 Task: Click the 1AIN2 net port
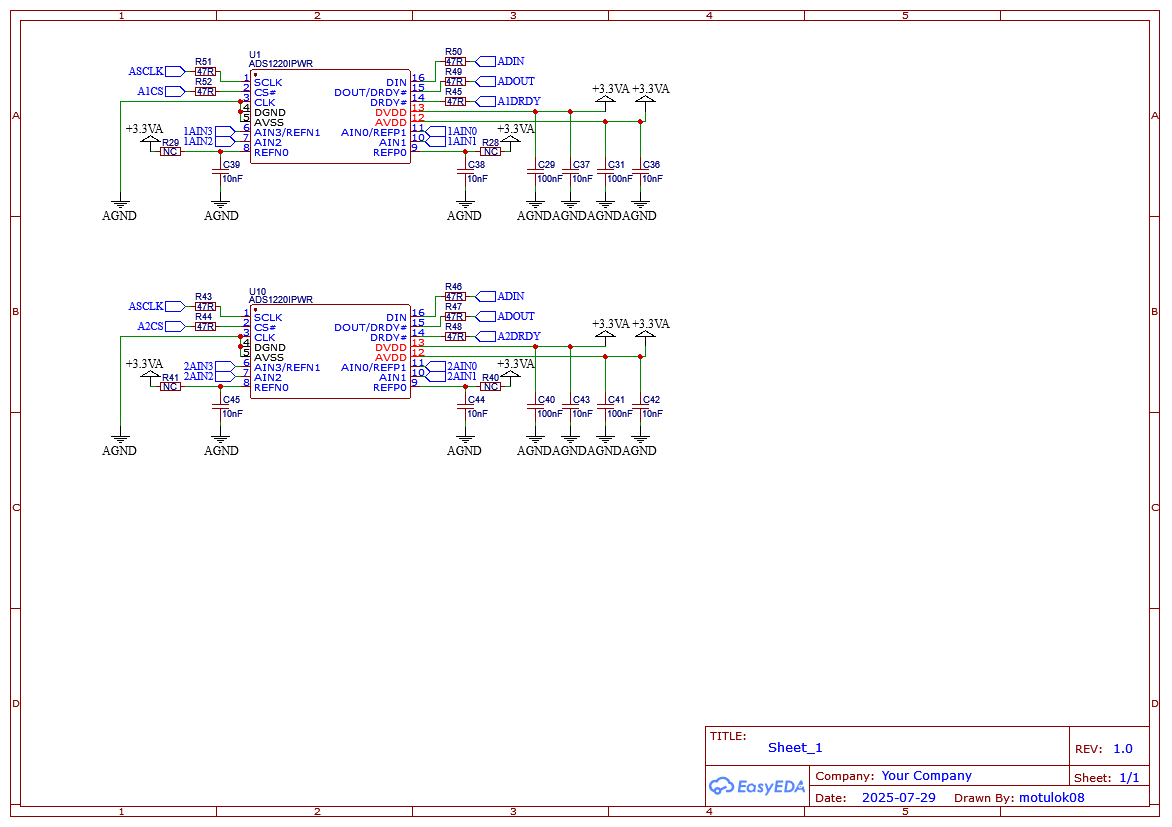pyautogui.click(x=209, y=141)
